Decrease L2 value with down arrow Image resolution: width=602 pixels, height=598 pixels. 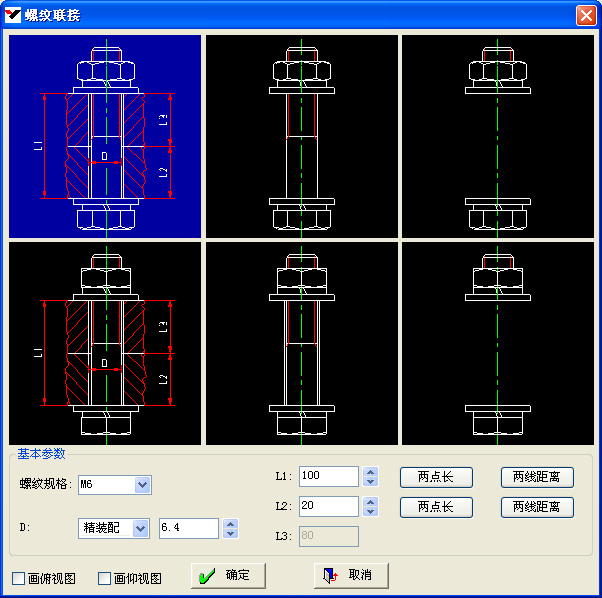pyautogui.click(x=370, y=512)
